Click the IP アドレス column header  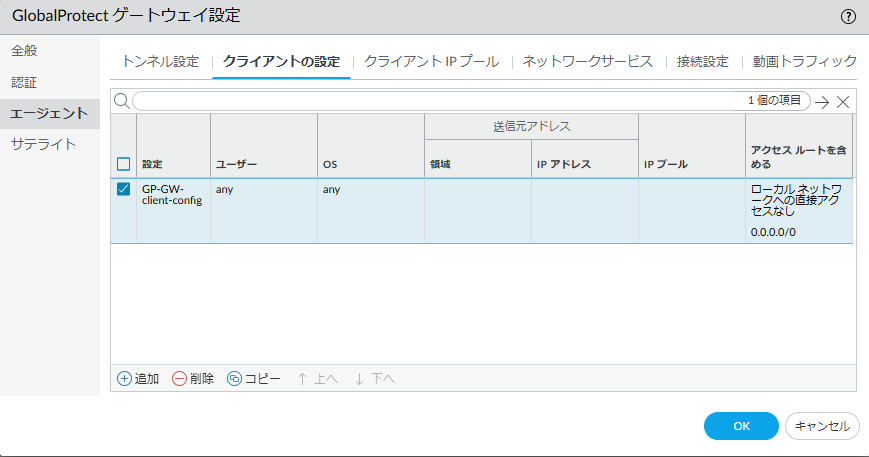point(564,165)
